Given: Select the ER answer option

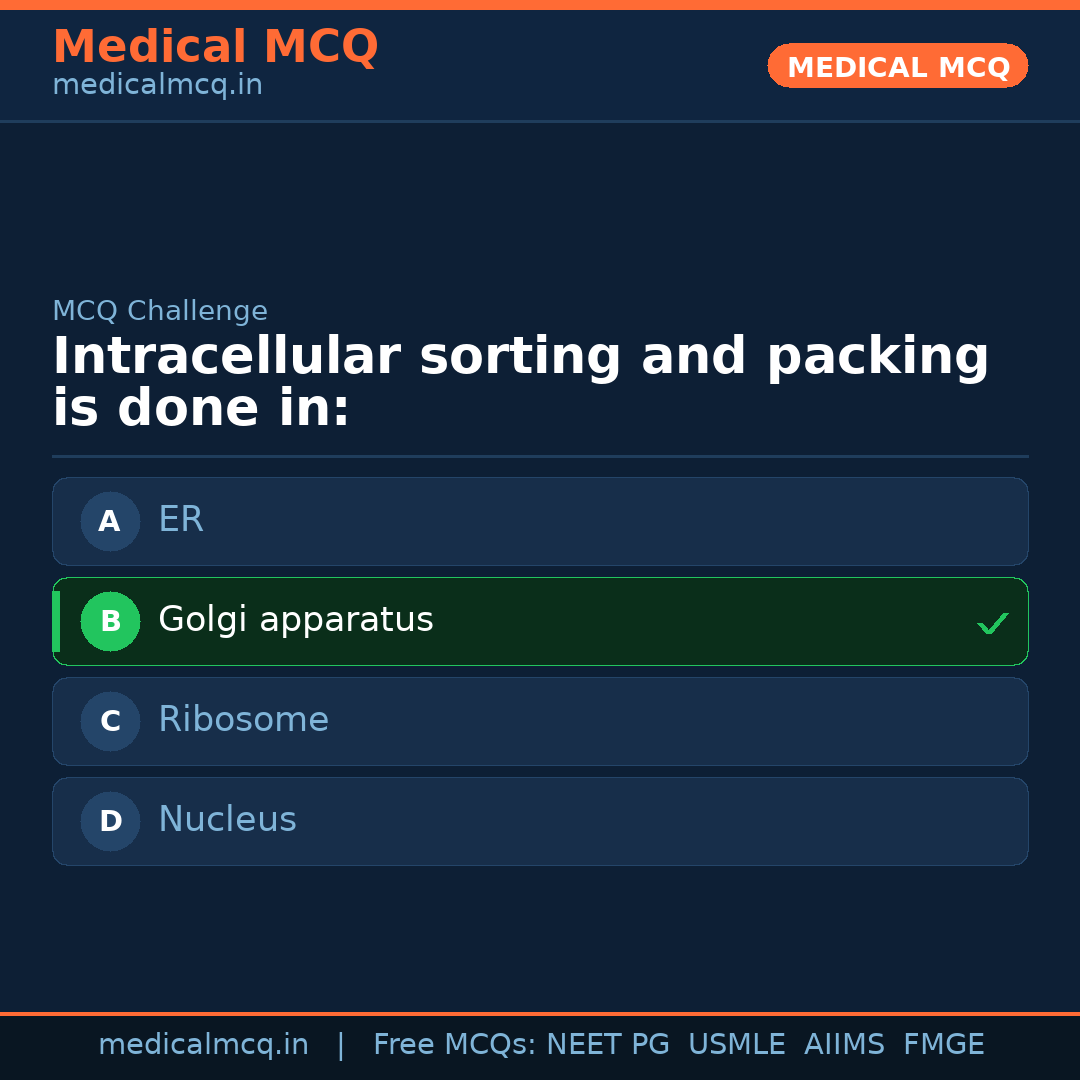Looking at the screenshot, I should (540, 521).
